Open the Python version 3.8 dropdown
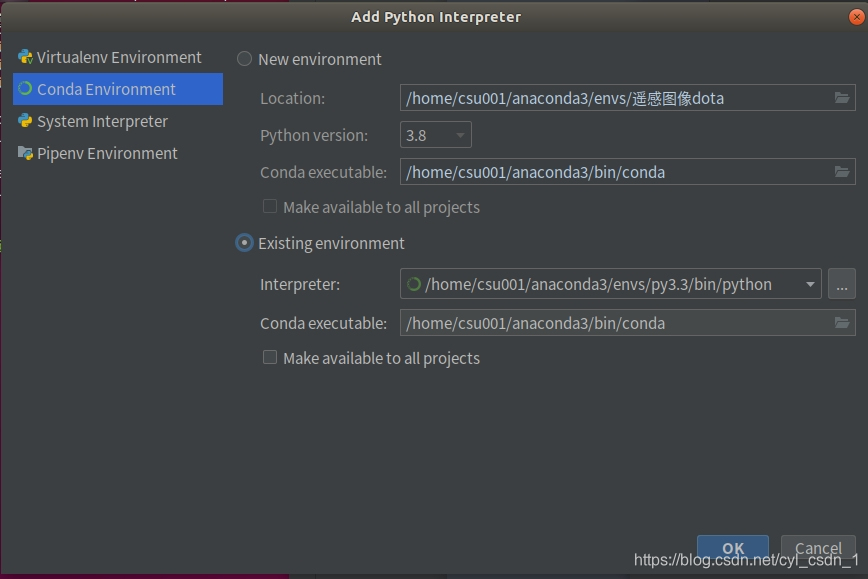 [436, 135]
